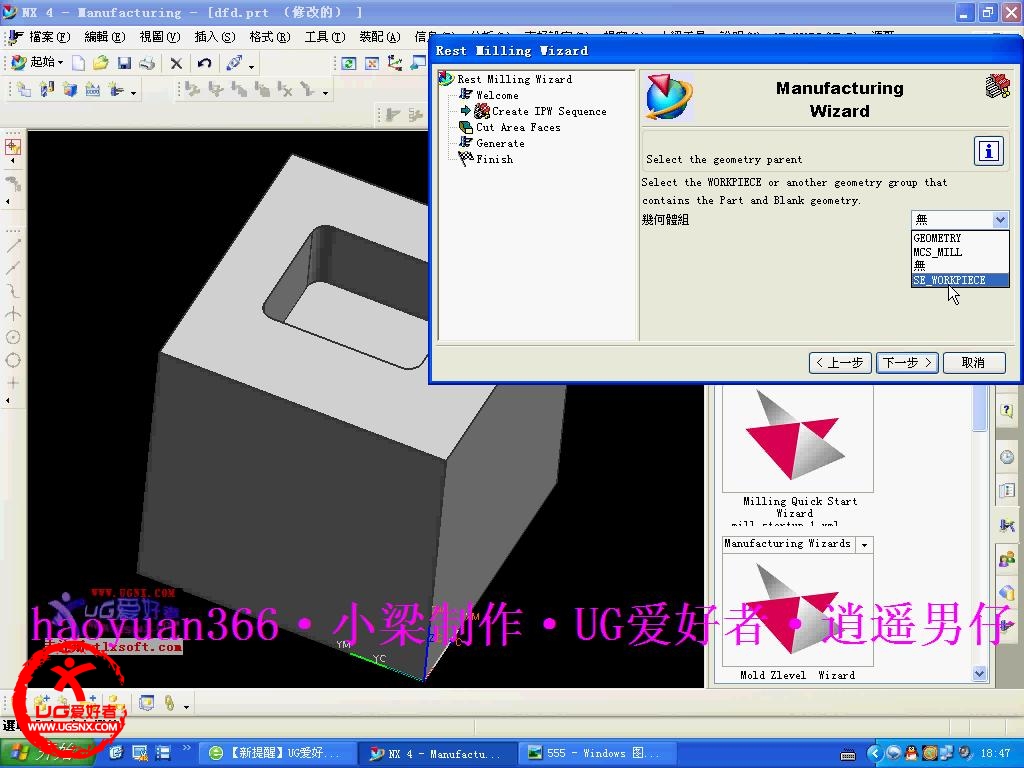1024x768 pixels.
Task: Open the 幾何體組 geometry group combo box
Action: pos(959,219)
